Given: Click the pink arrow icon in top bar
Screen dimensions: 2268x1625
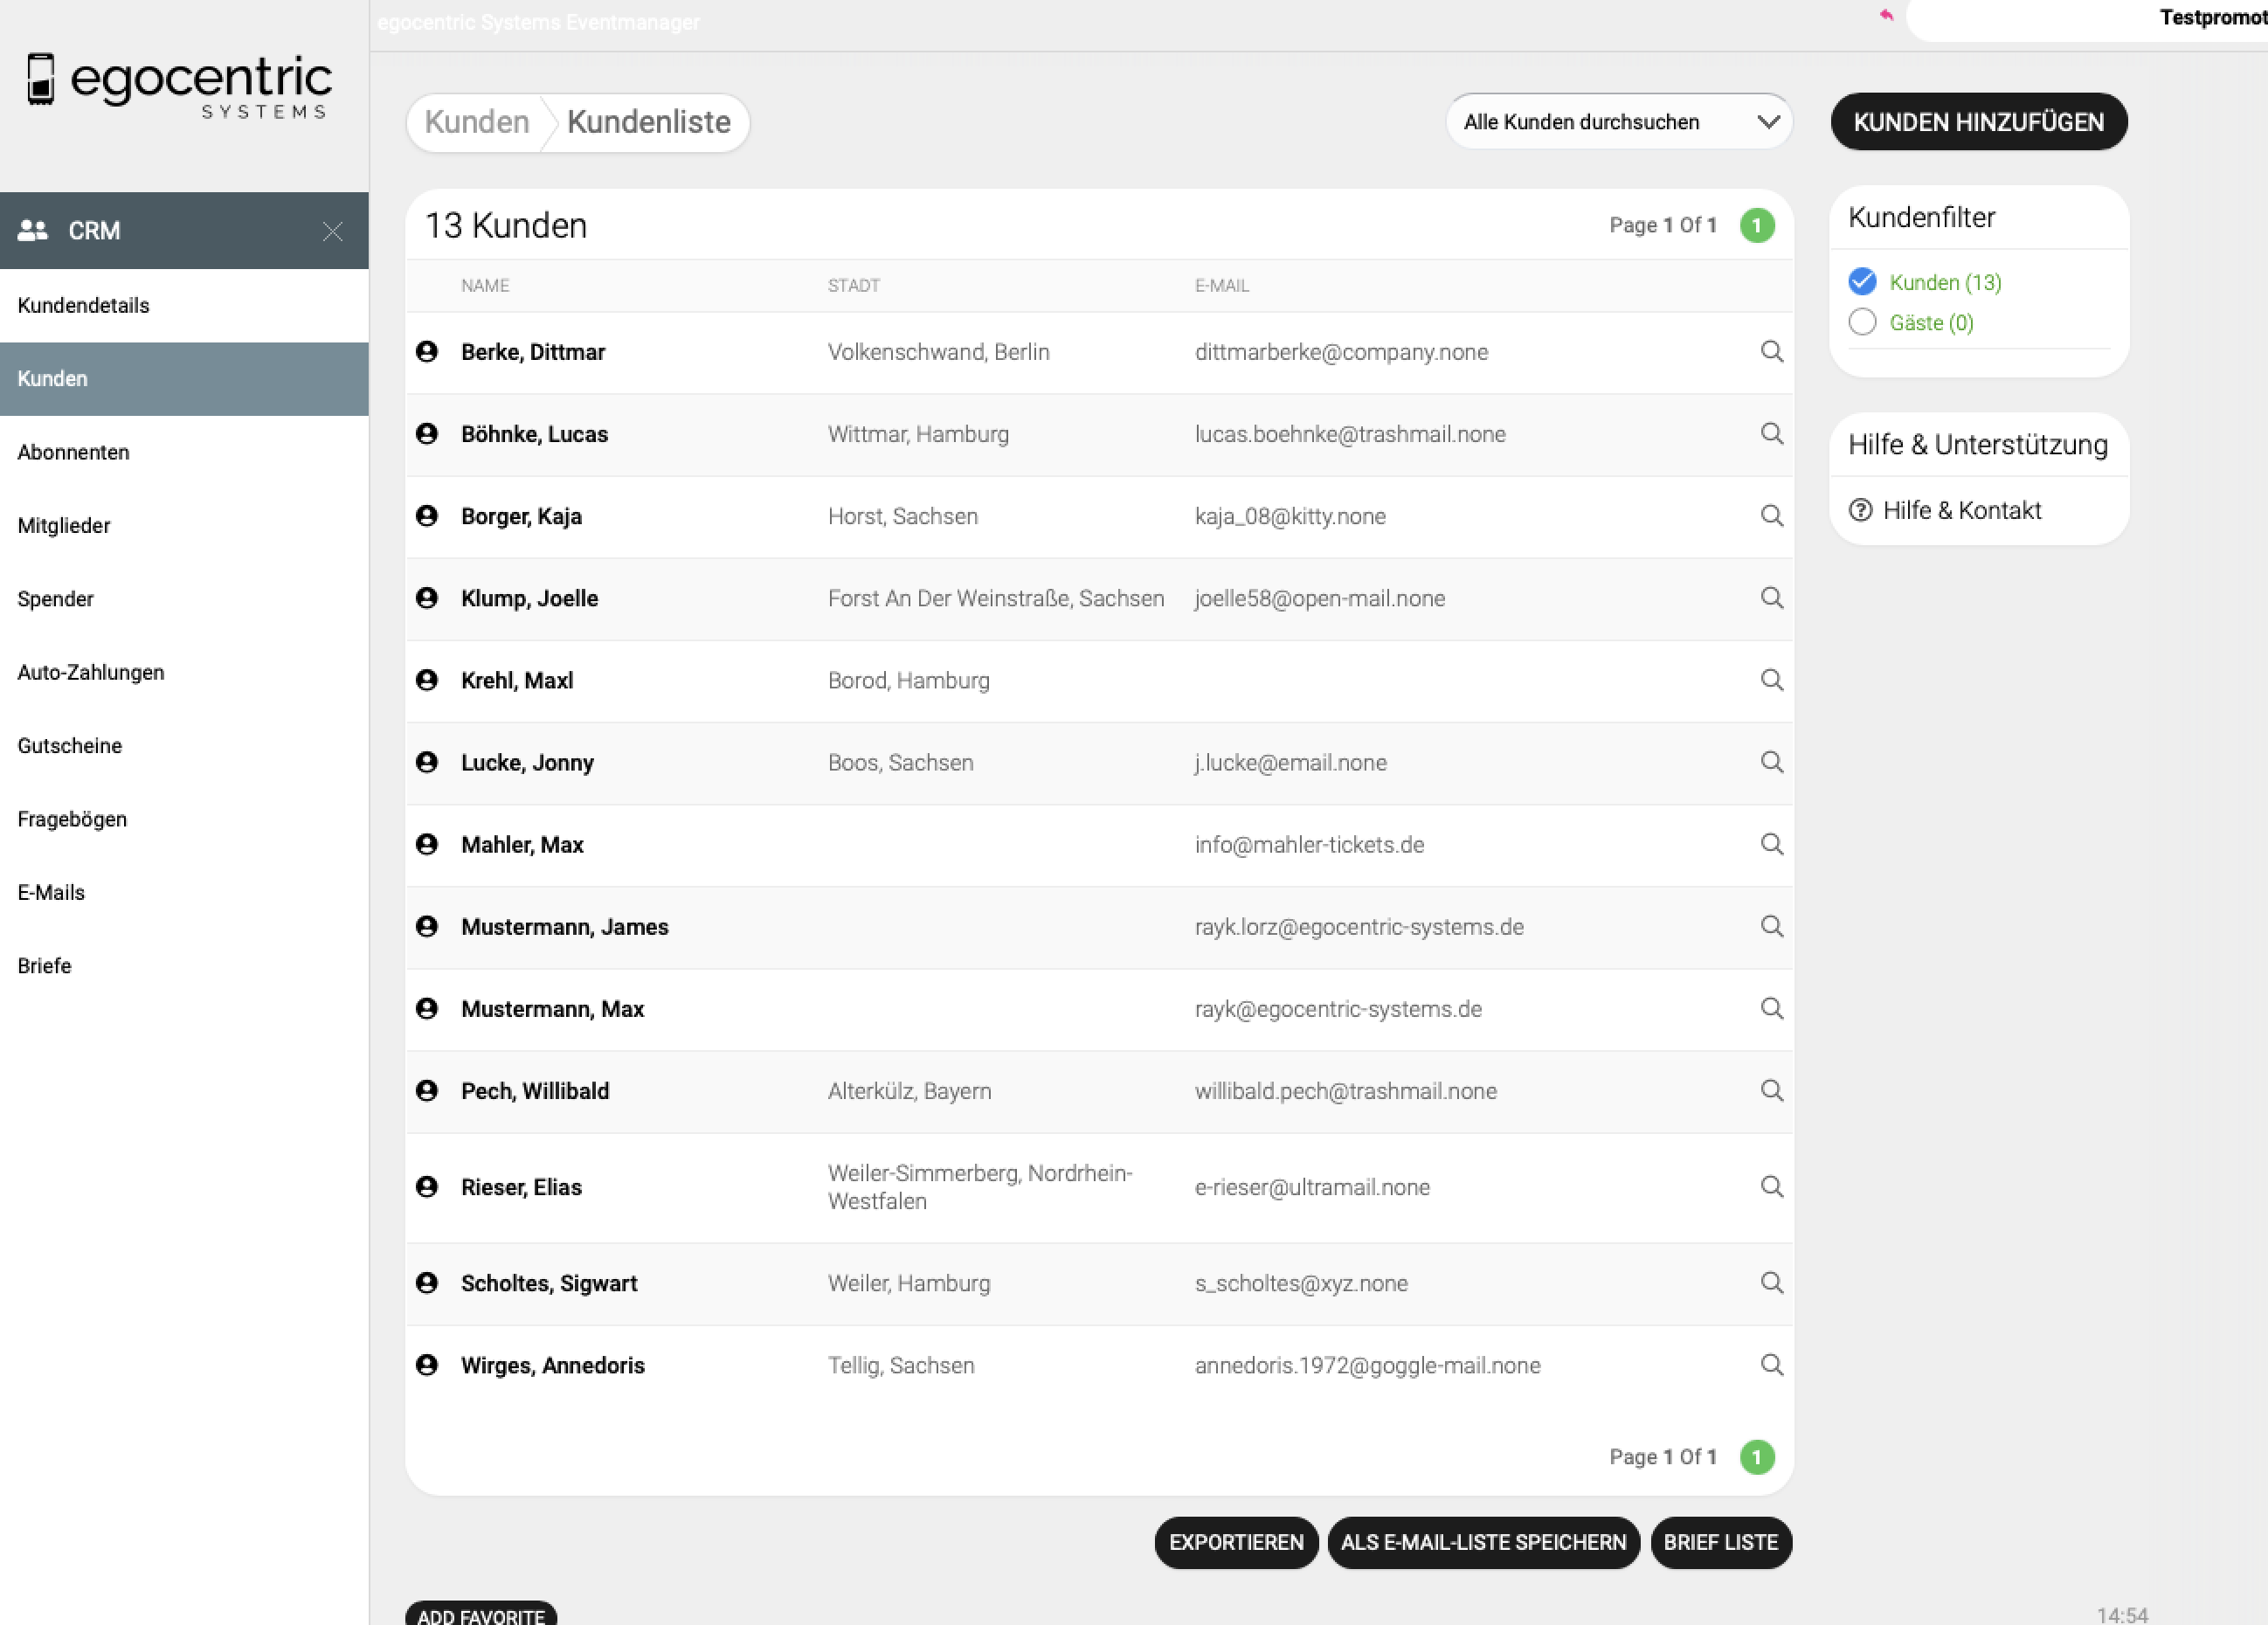Looking at the screenshot, I should point(1886,15).
